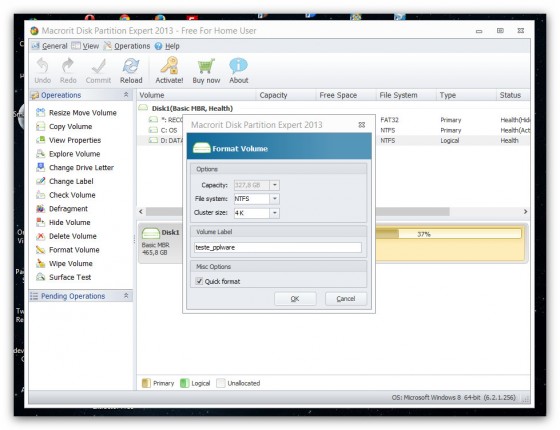Click the horizontal scrollbar left arrow
The height and width of the screenshot is (430, 560).
pyautogui.click(x=141, y=211)
